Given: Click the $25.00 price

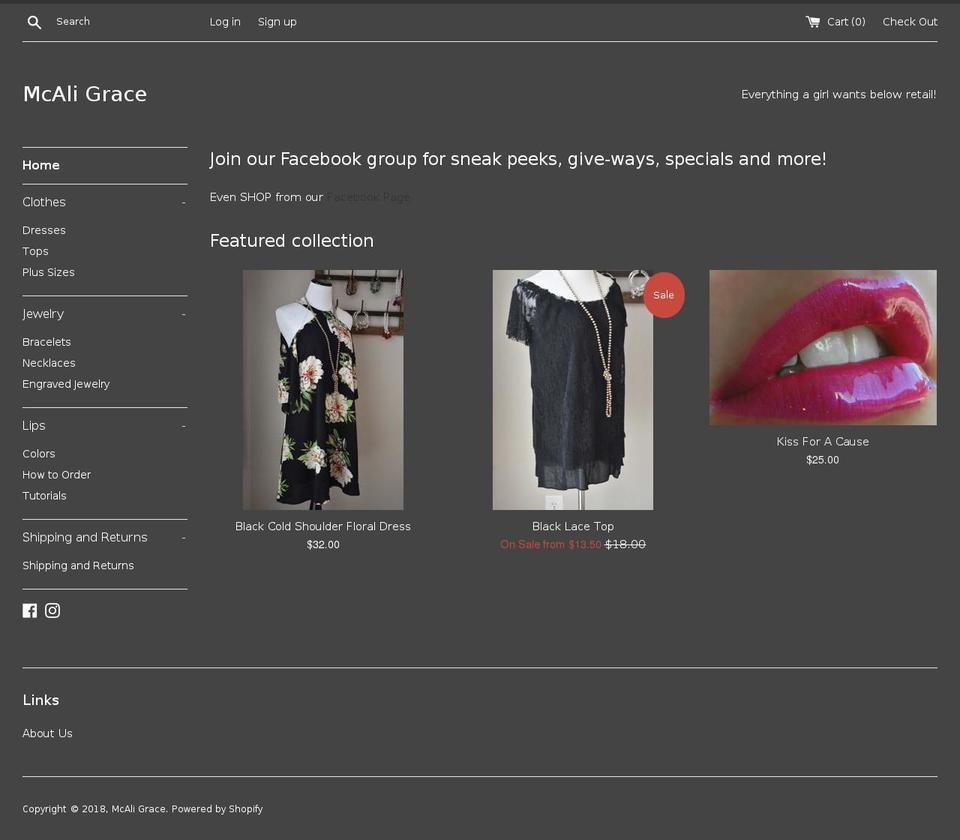Looking at the screenshot, I should click(822, 460).
